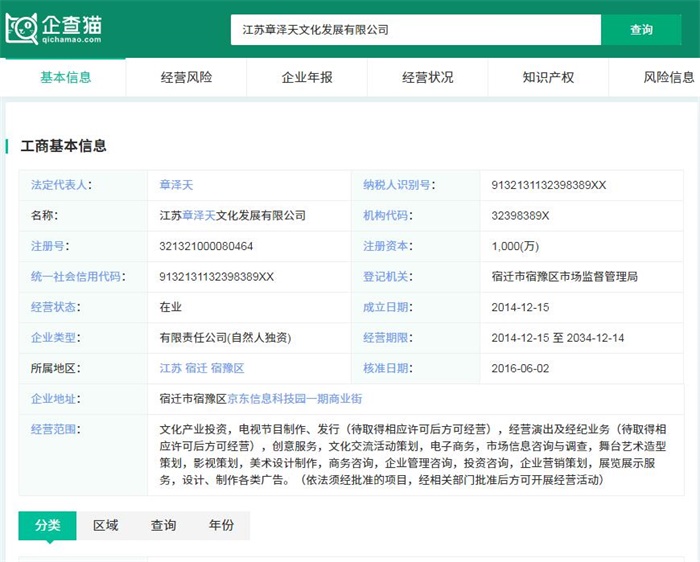Select the 查询 filter tab below the table
This screenshot has width=700, height=562.
pos(163,525)
